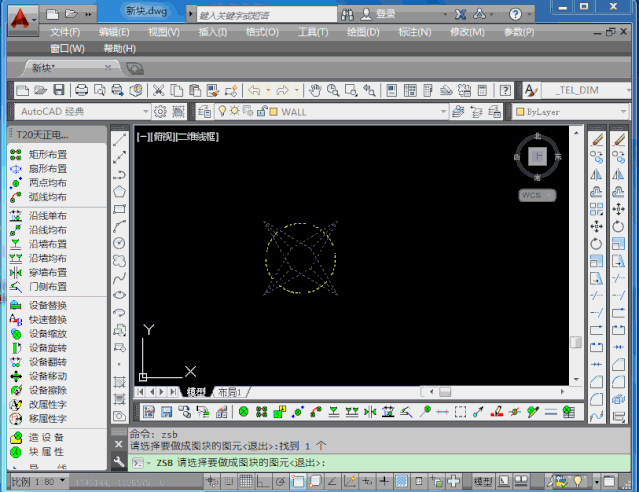Image resolution: width=639 pixels, height=492 pixels.
Task: Click the WALL layer color swatch
Action: [273, 111]
